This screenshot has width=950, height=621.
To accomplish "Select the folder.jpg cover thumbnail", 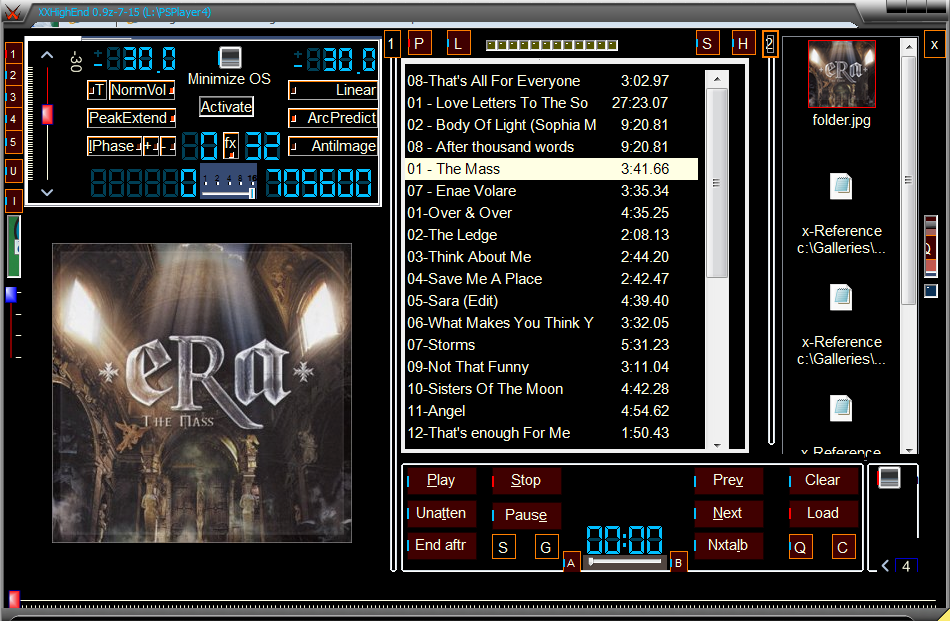I will (x=842, y=74).
